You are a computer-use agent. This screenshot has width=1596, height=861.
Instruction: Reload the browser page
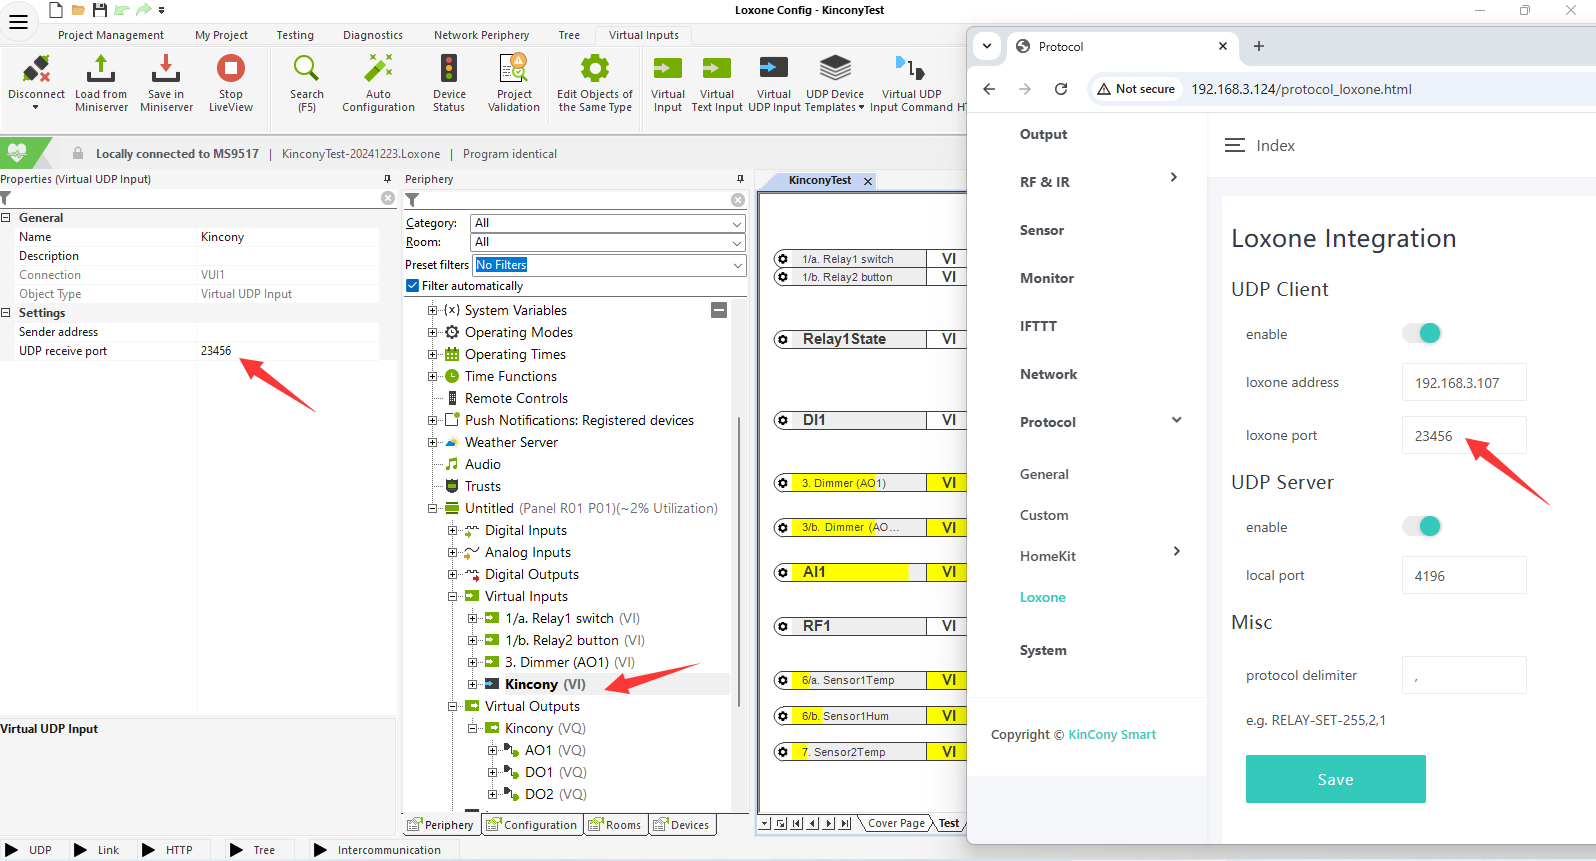click(x=1061, y=89)
